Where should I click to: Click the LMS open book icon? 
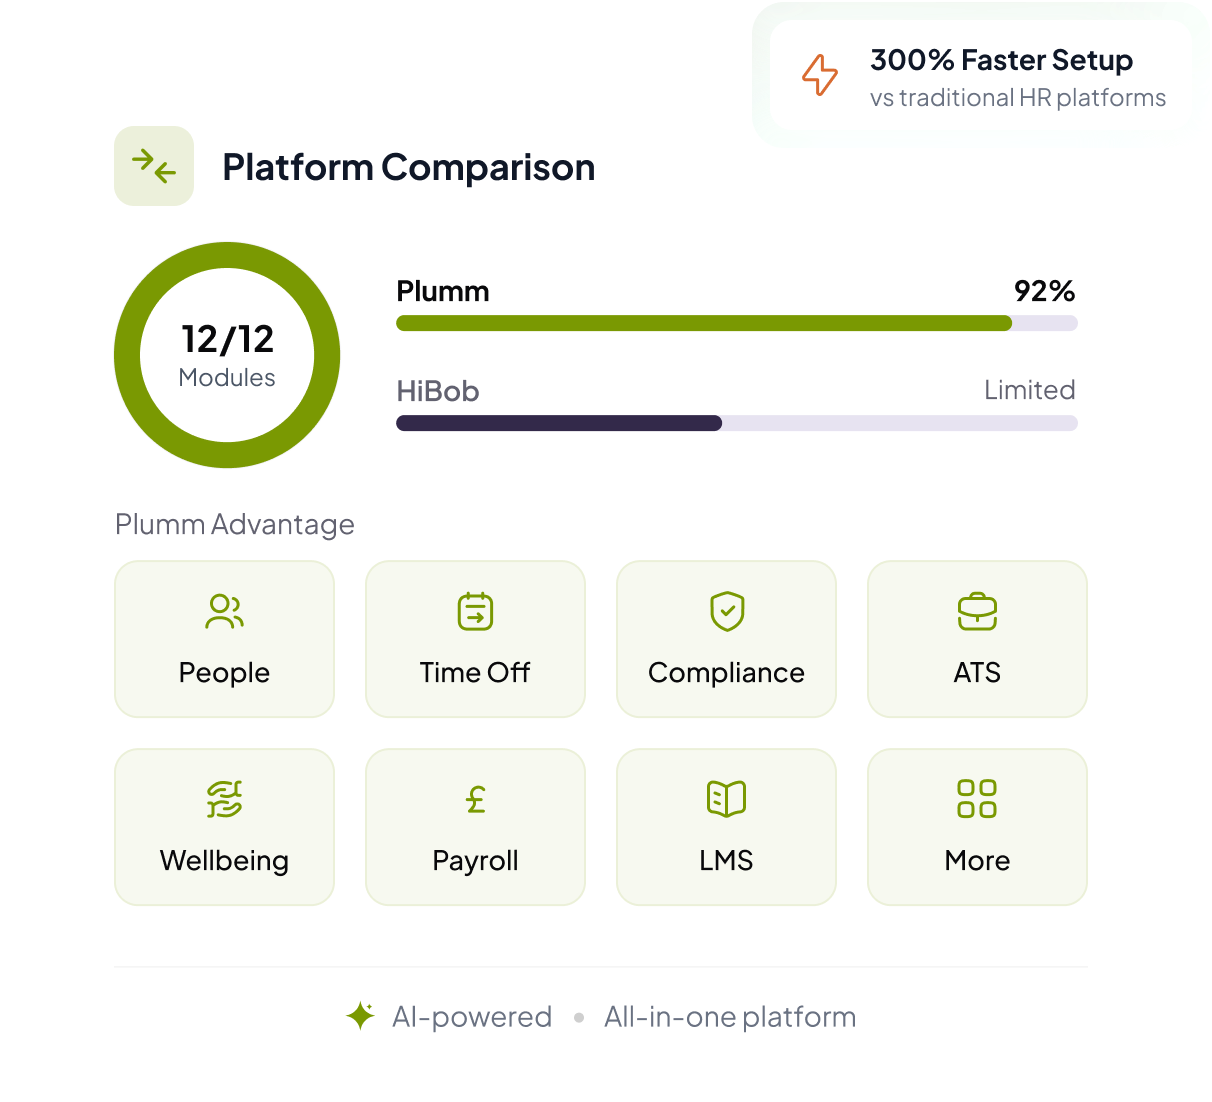[726, 799]
